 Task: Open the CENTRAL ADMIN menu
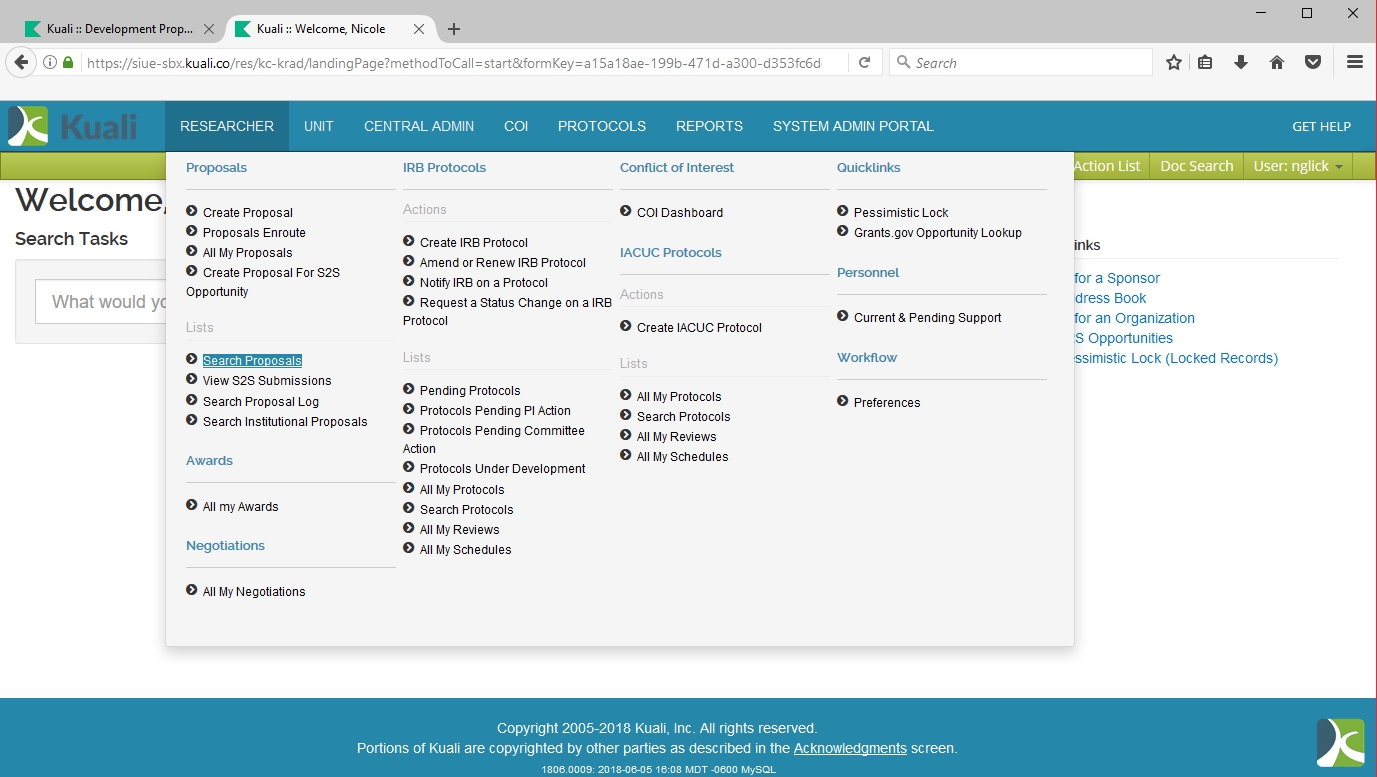point(419,126)
